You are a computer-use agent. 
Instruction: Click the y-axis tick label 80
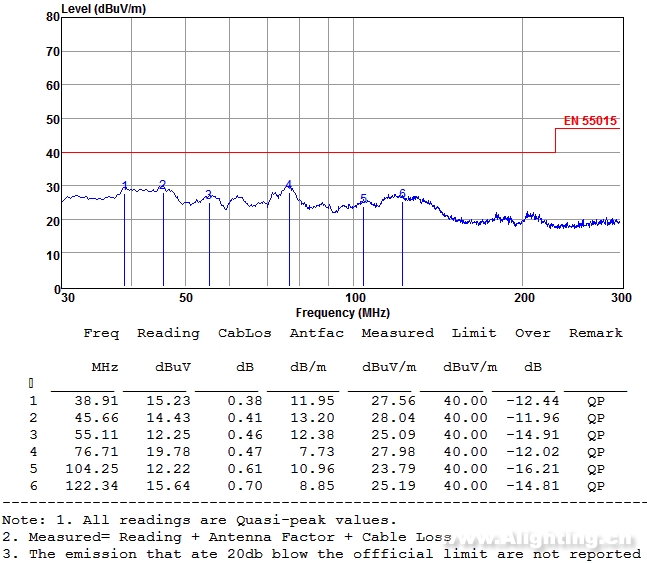[x=53, y=17]
